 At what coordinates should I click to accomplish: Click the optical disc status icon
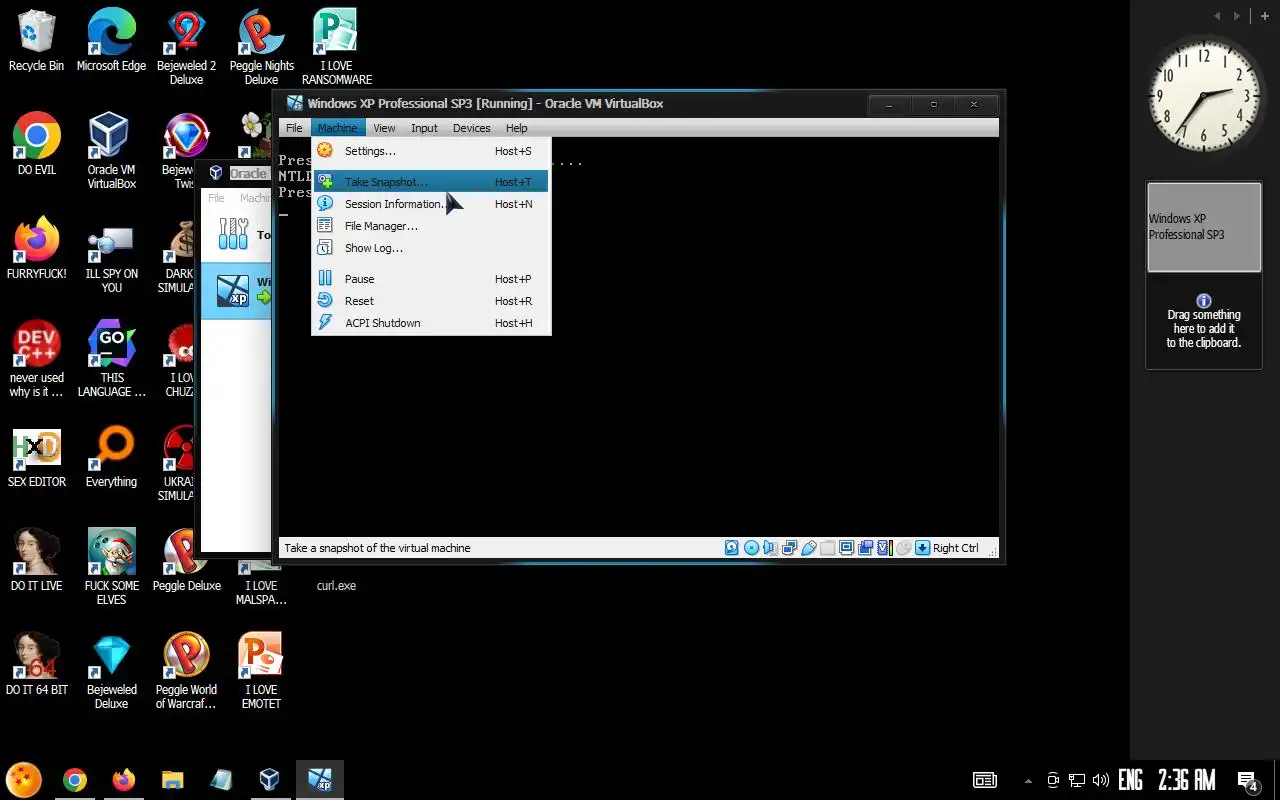pyautogui.click(x=751, y=548)
